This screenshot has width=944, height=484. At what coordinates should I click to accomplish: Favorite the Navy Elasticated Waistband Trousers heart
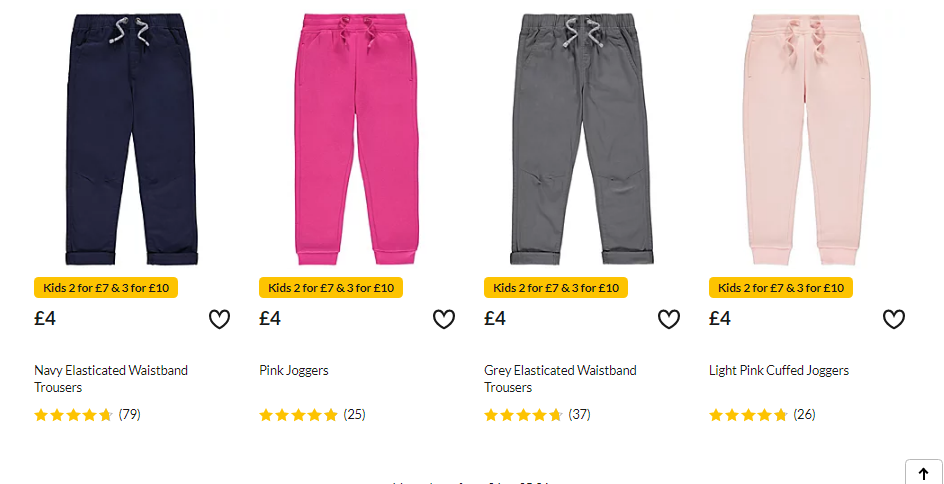pos(219,319)
